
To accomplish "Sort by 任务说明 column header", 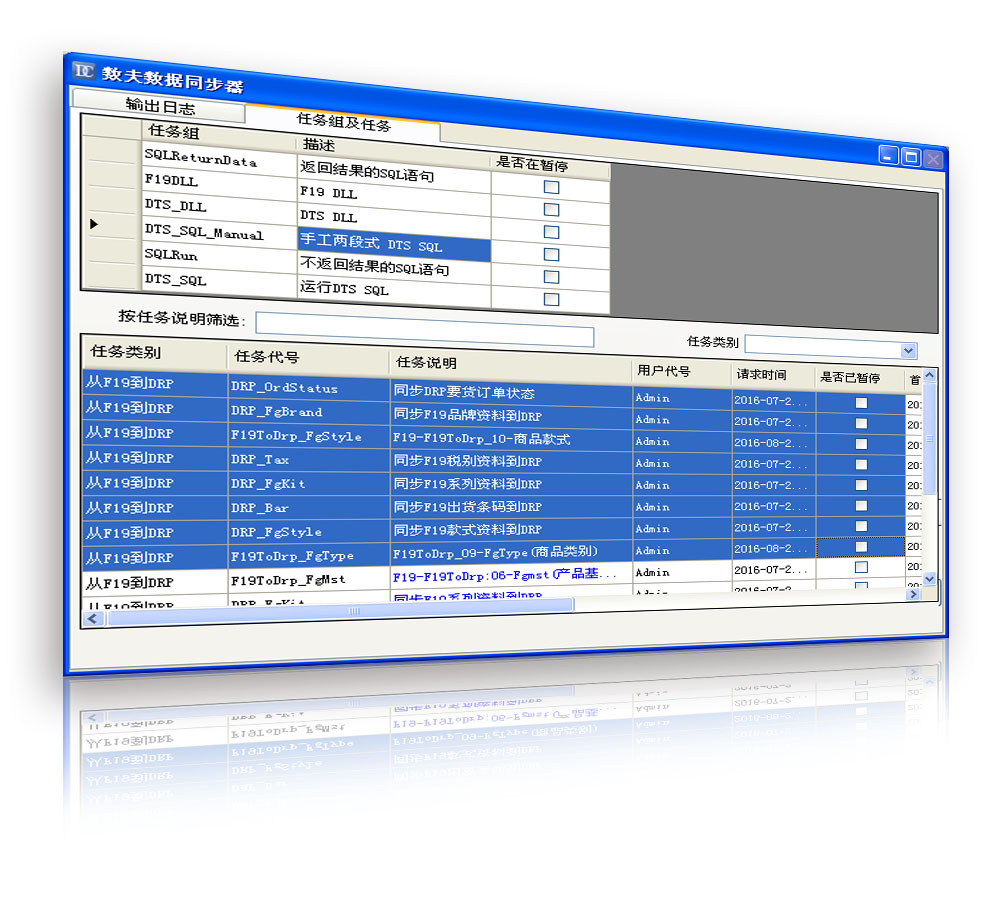I will (427, 362).
